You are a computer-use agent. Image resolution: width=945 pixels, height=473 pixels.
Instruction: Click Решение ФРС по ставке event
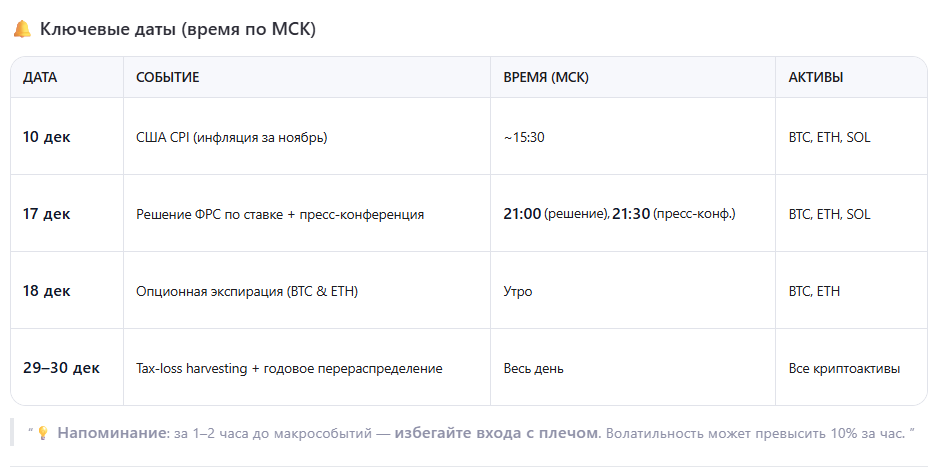tap(279, 214)
